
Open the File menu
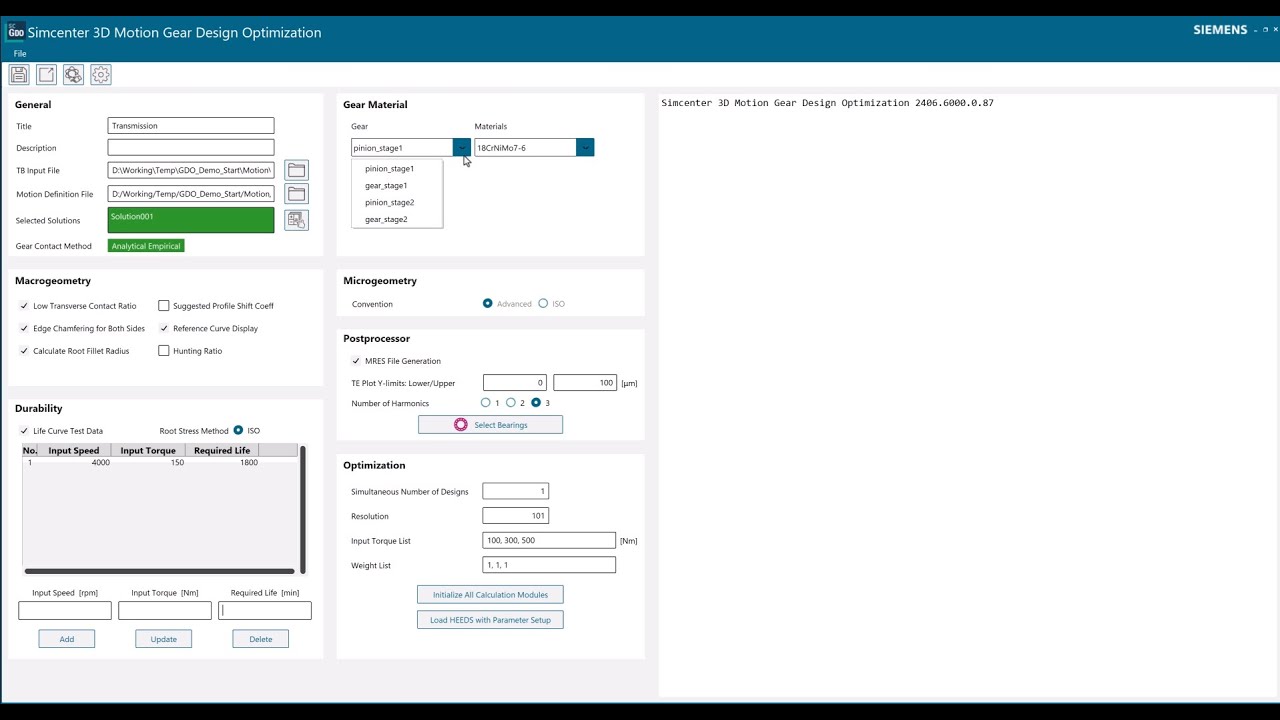tap(20, 54)
